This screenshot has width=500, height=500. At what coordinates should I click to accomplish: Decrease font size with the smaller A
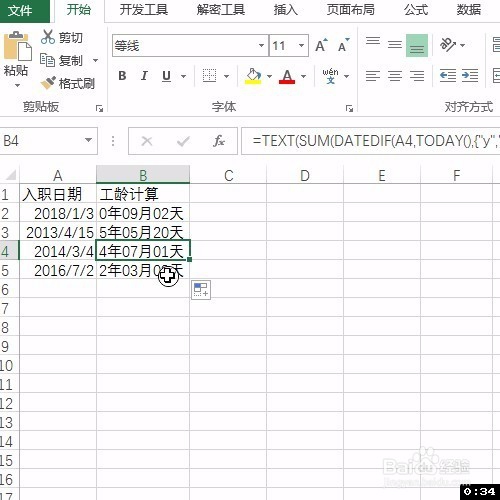click(344, 45)
